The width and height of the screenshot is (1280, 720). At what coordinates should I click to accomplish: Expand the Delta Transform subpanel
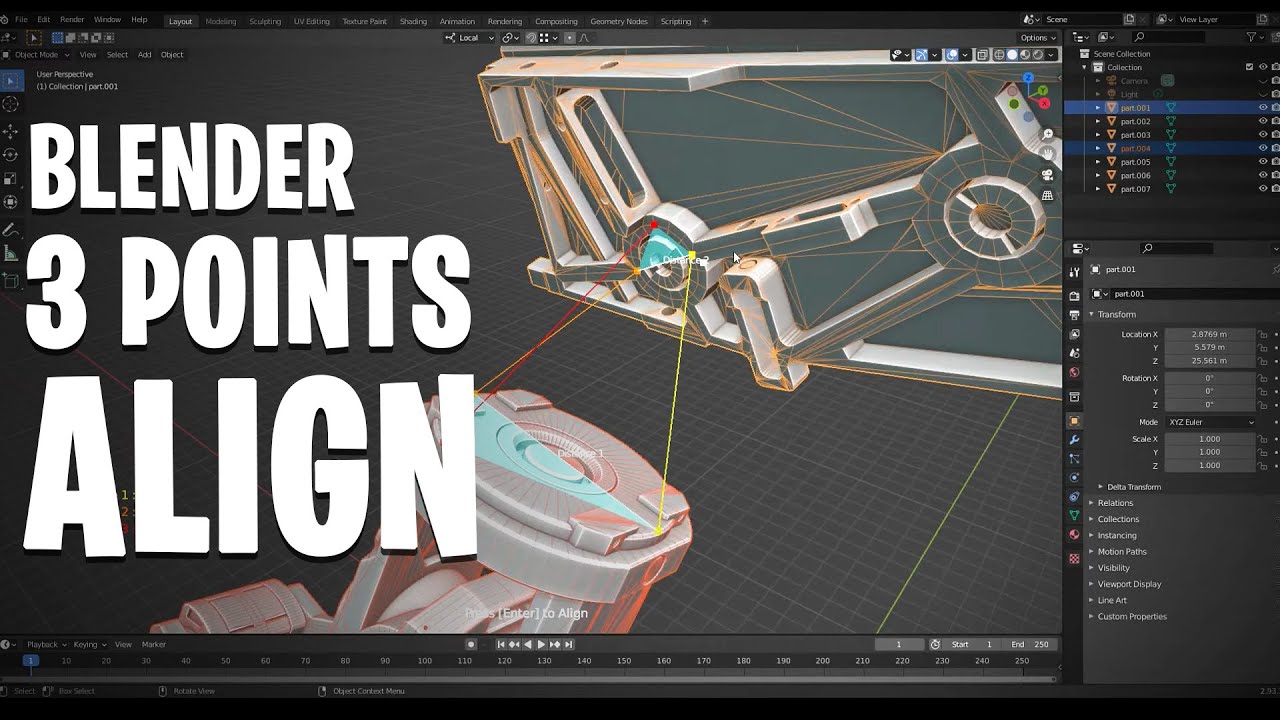click(1101, 487)
